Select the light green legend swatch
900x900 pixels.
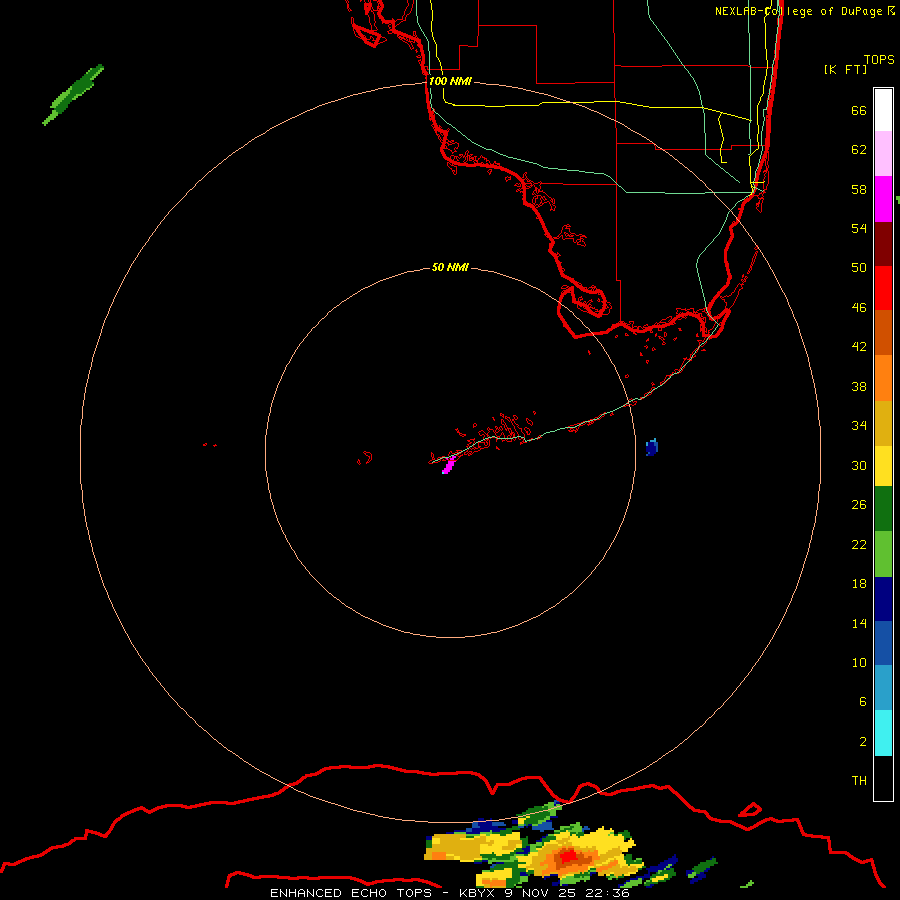[883, 553]
